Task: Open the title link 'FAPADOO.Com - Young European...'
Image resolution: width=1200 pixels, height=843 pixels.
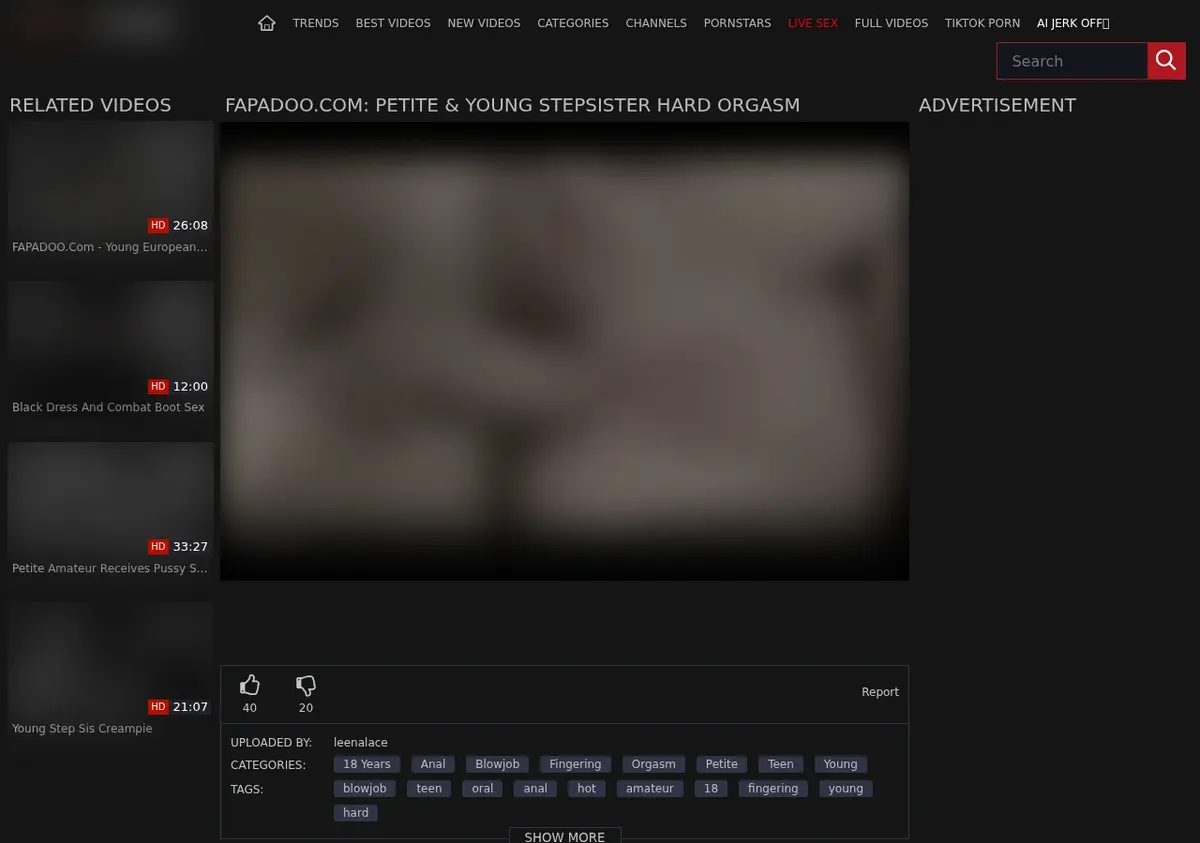Action: point(110,247)
